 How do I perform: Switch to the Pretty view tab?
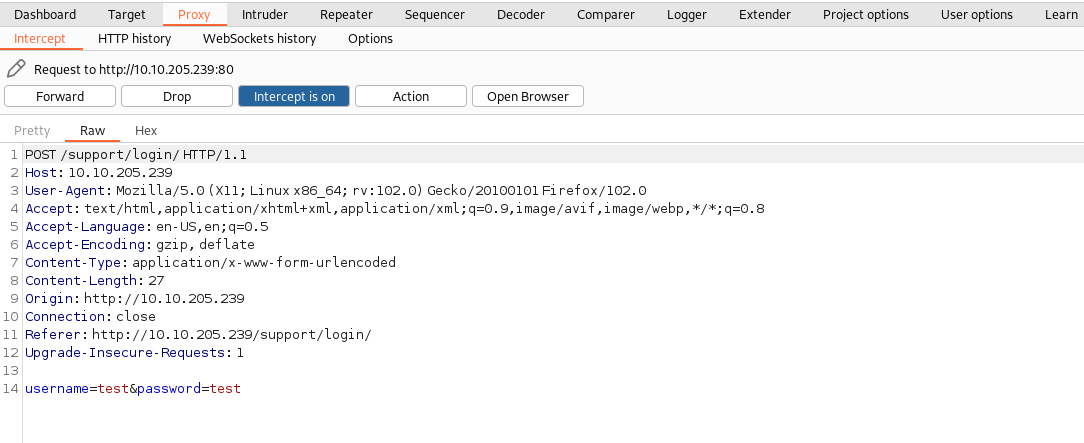tap(32, 130)
